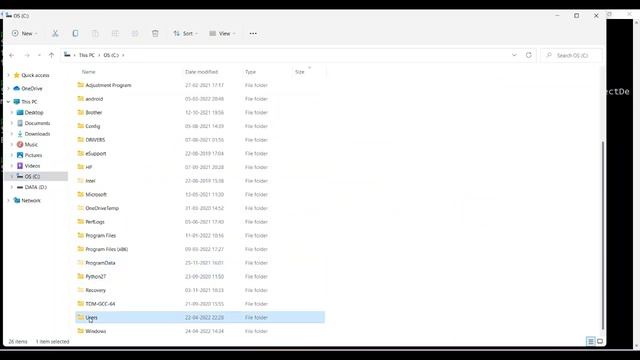Go up one folder level
The height and width of the screenshot is (360, 640).
coord(51,55)
